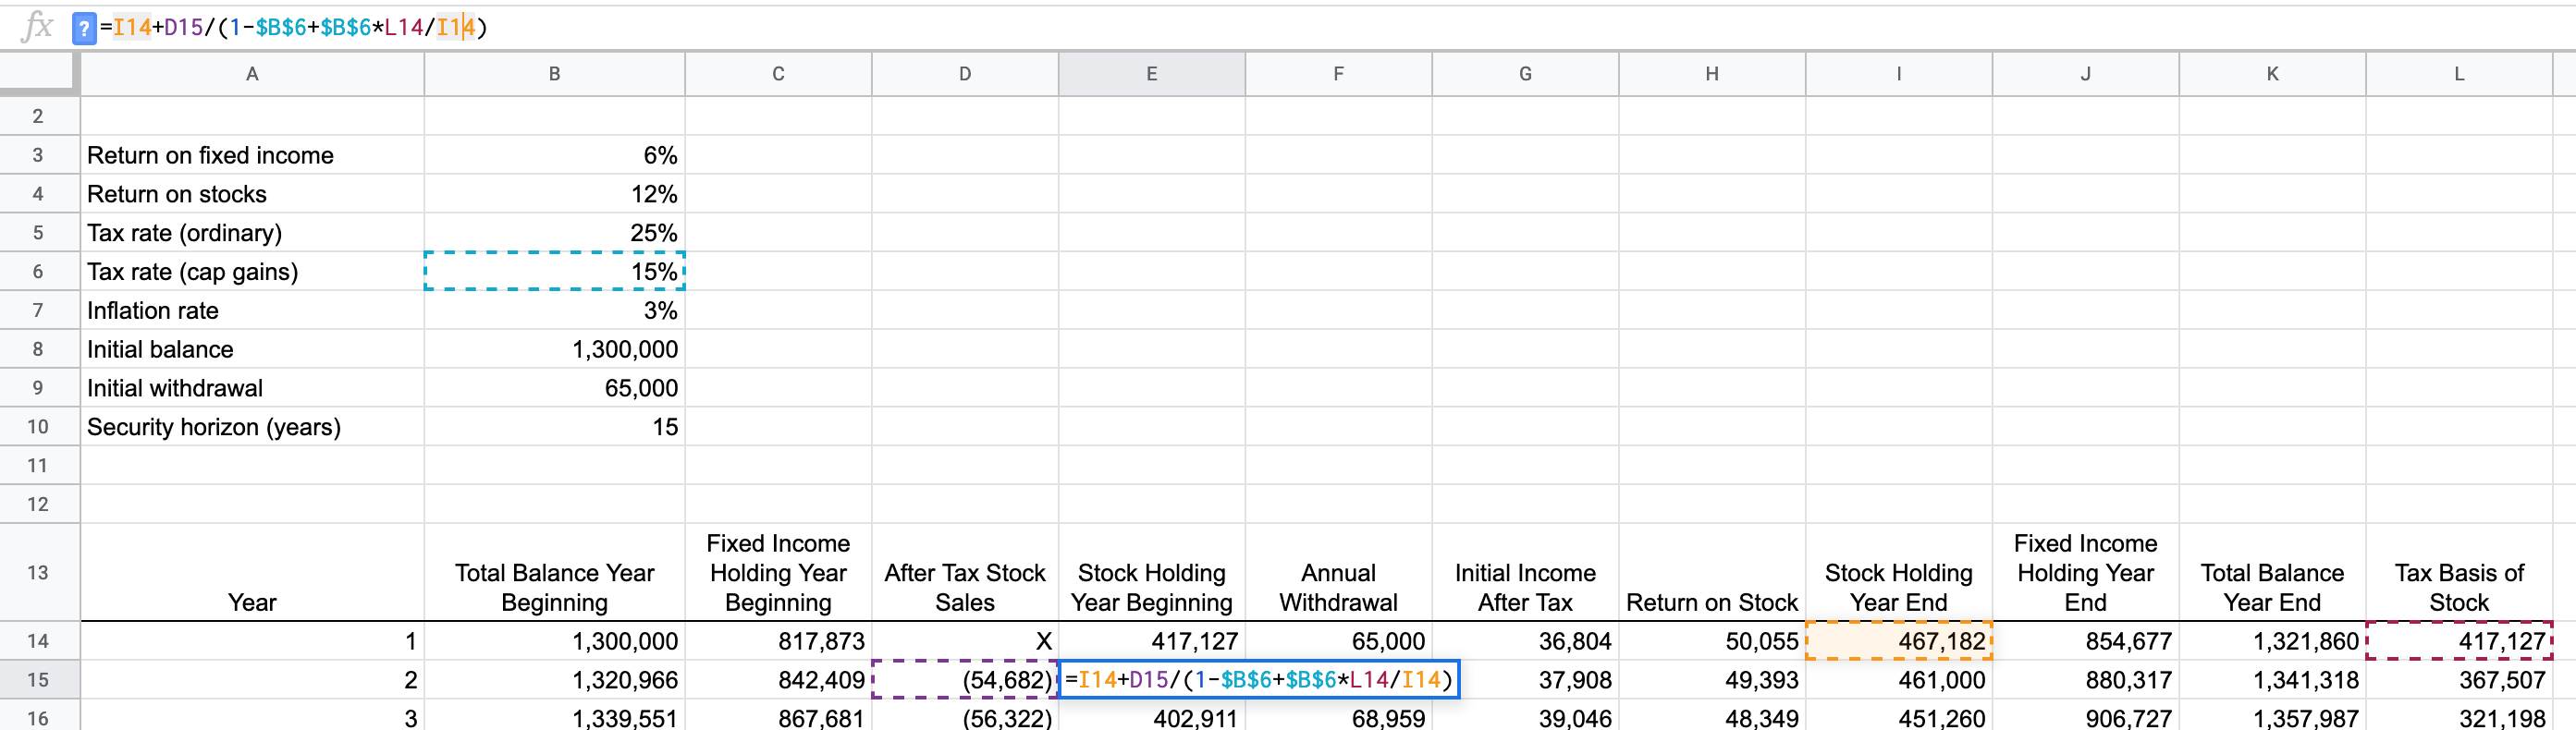
Task: Click 'Return on Stock' heading cell
Action: pos(1712,573)
